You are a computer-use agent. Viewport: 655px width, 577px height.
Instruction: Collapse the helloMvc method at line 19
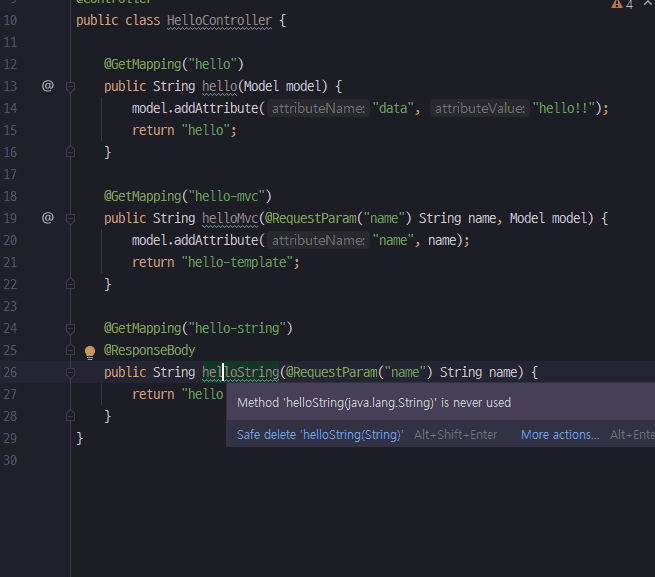point(70,219)
